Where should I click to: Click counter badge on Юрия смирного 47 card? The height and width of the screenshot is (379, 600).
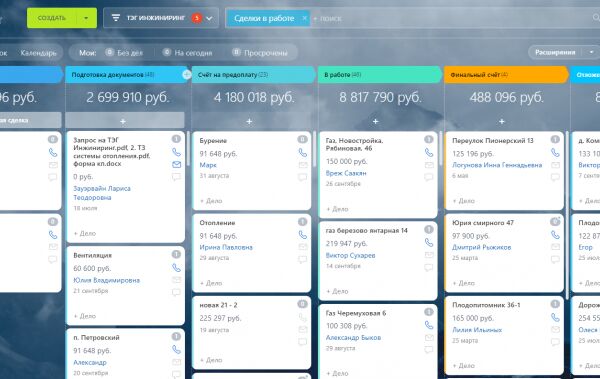(555, 222)
